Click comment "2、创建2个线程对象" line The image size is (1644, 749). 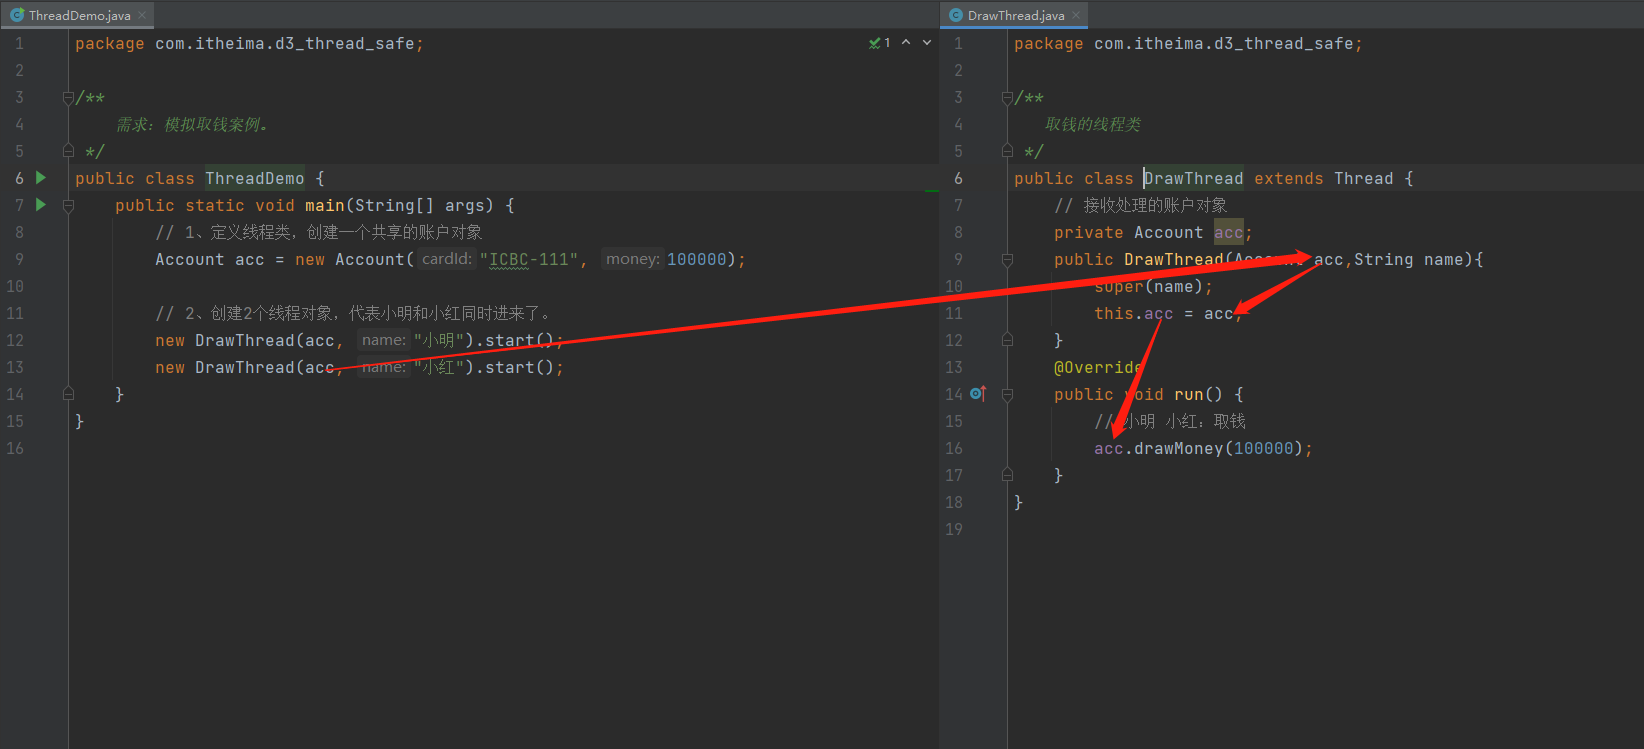coord(353,313)
